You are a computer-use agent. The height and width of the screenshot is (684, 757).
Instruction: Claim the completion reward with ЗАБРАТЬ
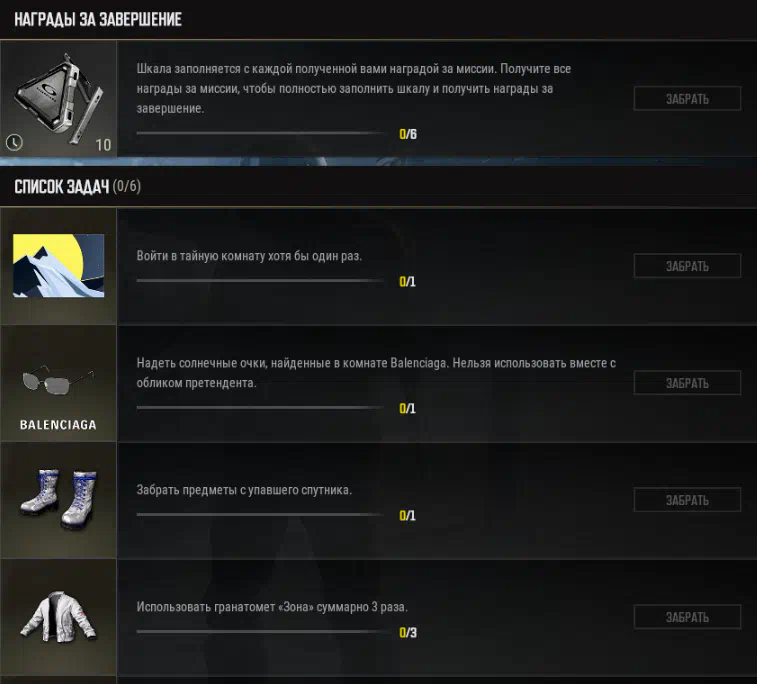pos(687,99)
